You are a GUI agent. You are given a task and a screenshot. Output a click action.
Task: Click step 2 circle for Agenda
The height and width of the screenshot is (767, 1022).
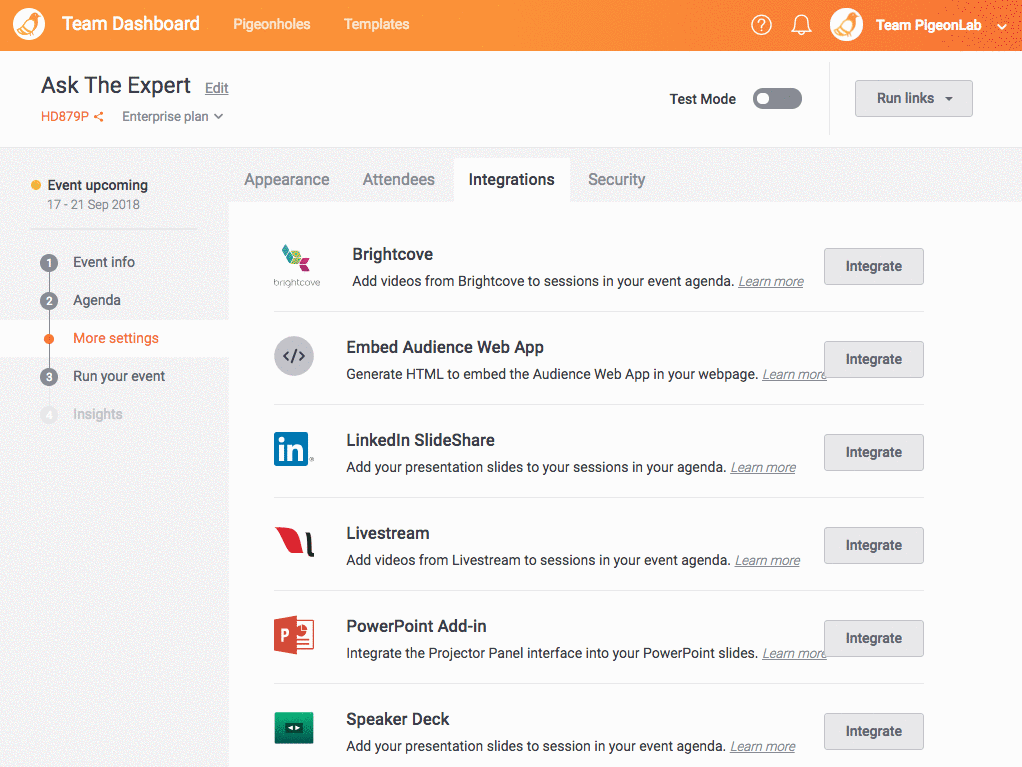(49, 300)
